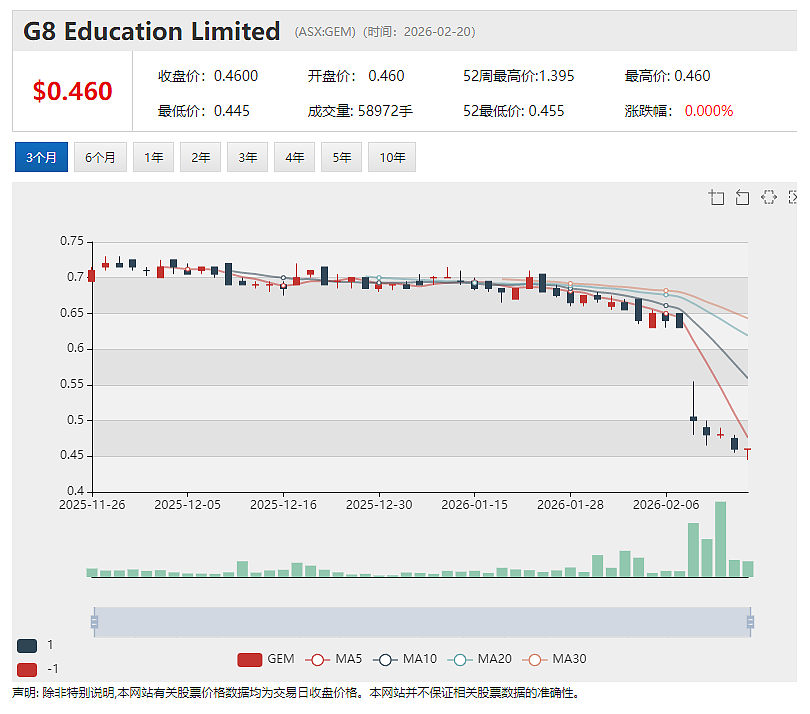Screen dimensions: 810x714
Task: Click the 2026-02-06 x-axis date label
Action: (x=666, y=505)
